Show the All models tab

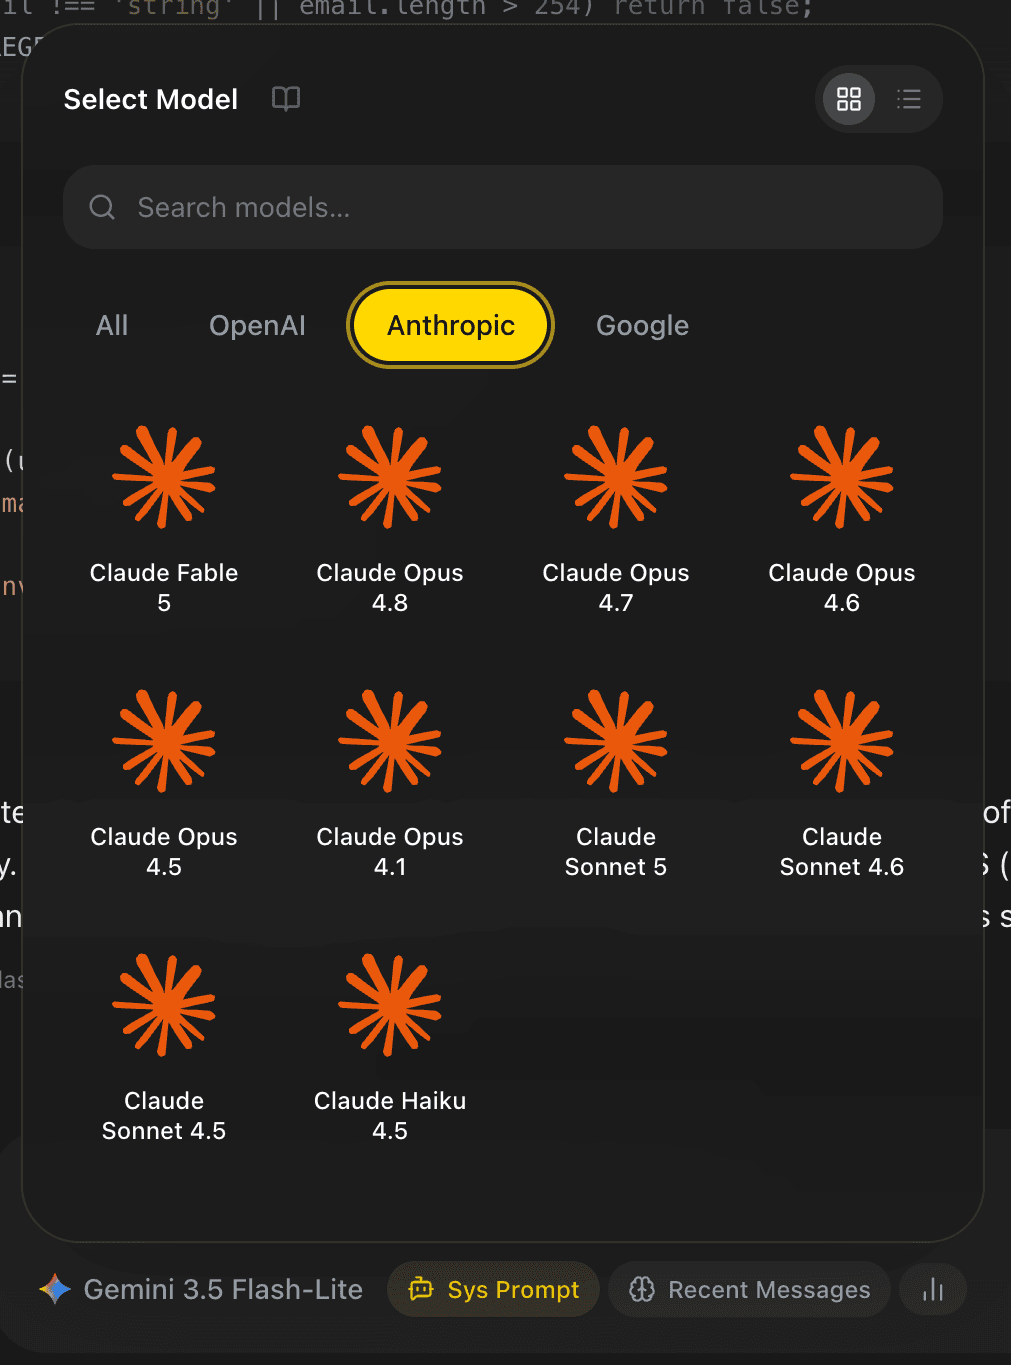pos(112,325)
